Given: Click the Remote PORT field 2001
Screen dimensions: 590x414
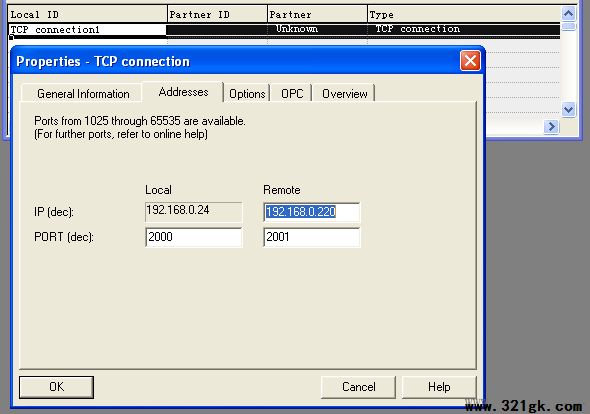Looking at the screenshot, I should [312, 237].
